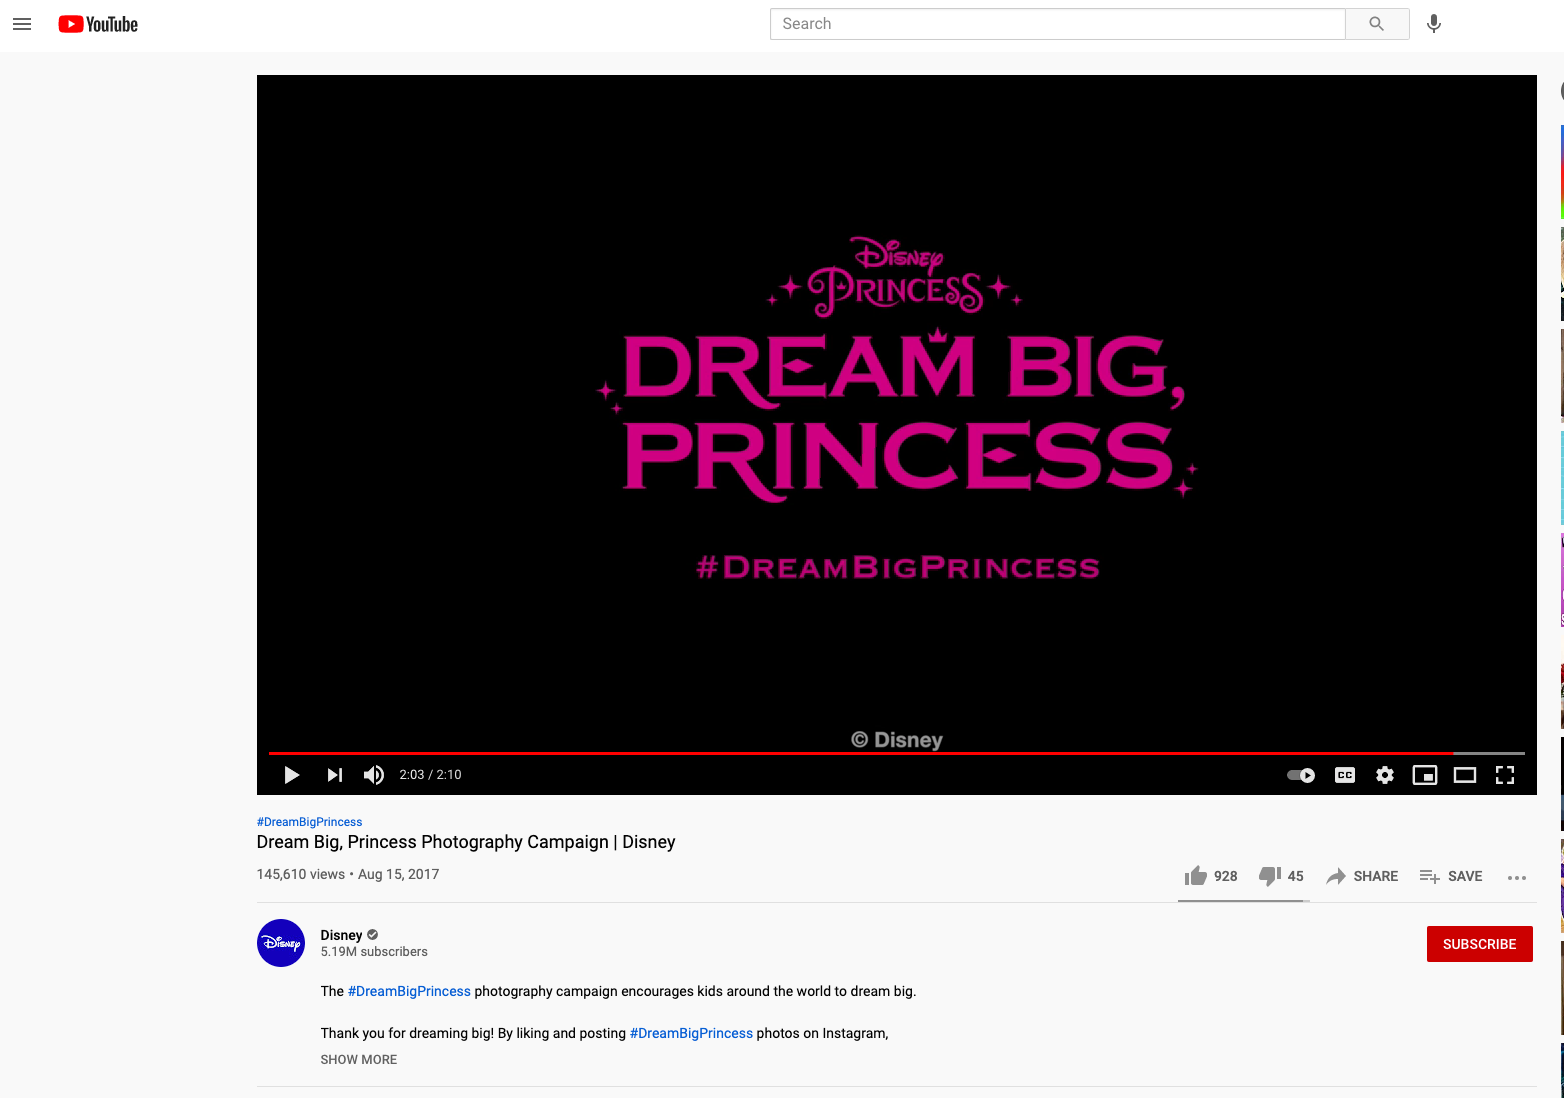Open the hamburger guide menu
This screenshot has height=1098, width=1564.
click(x=22, y=24)
